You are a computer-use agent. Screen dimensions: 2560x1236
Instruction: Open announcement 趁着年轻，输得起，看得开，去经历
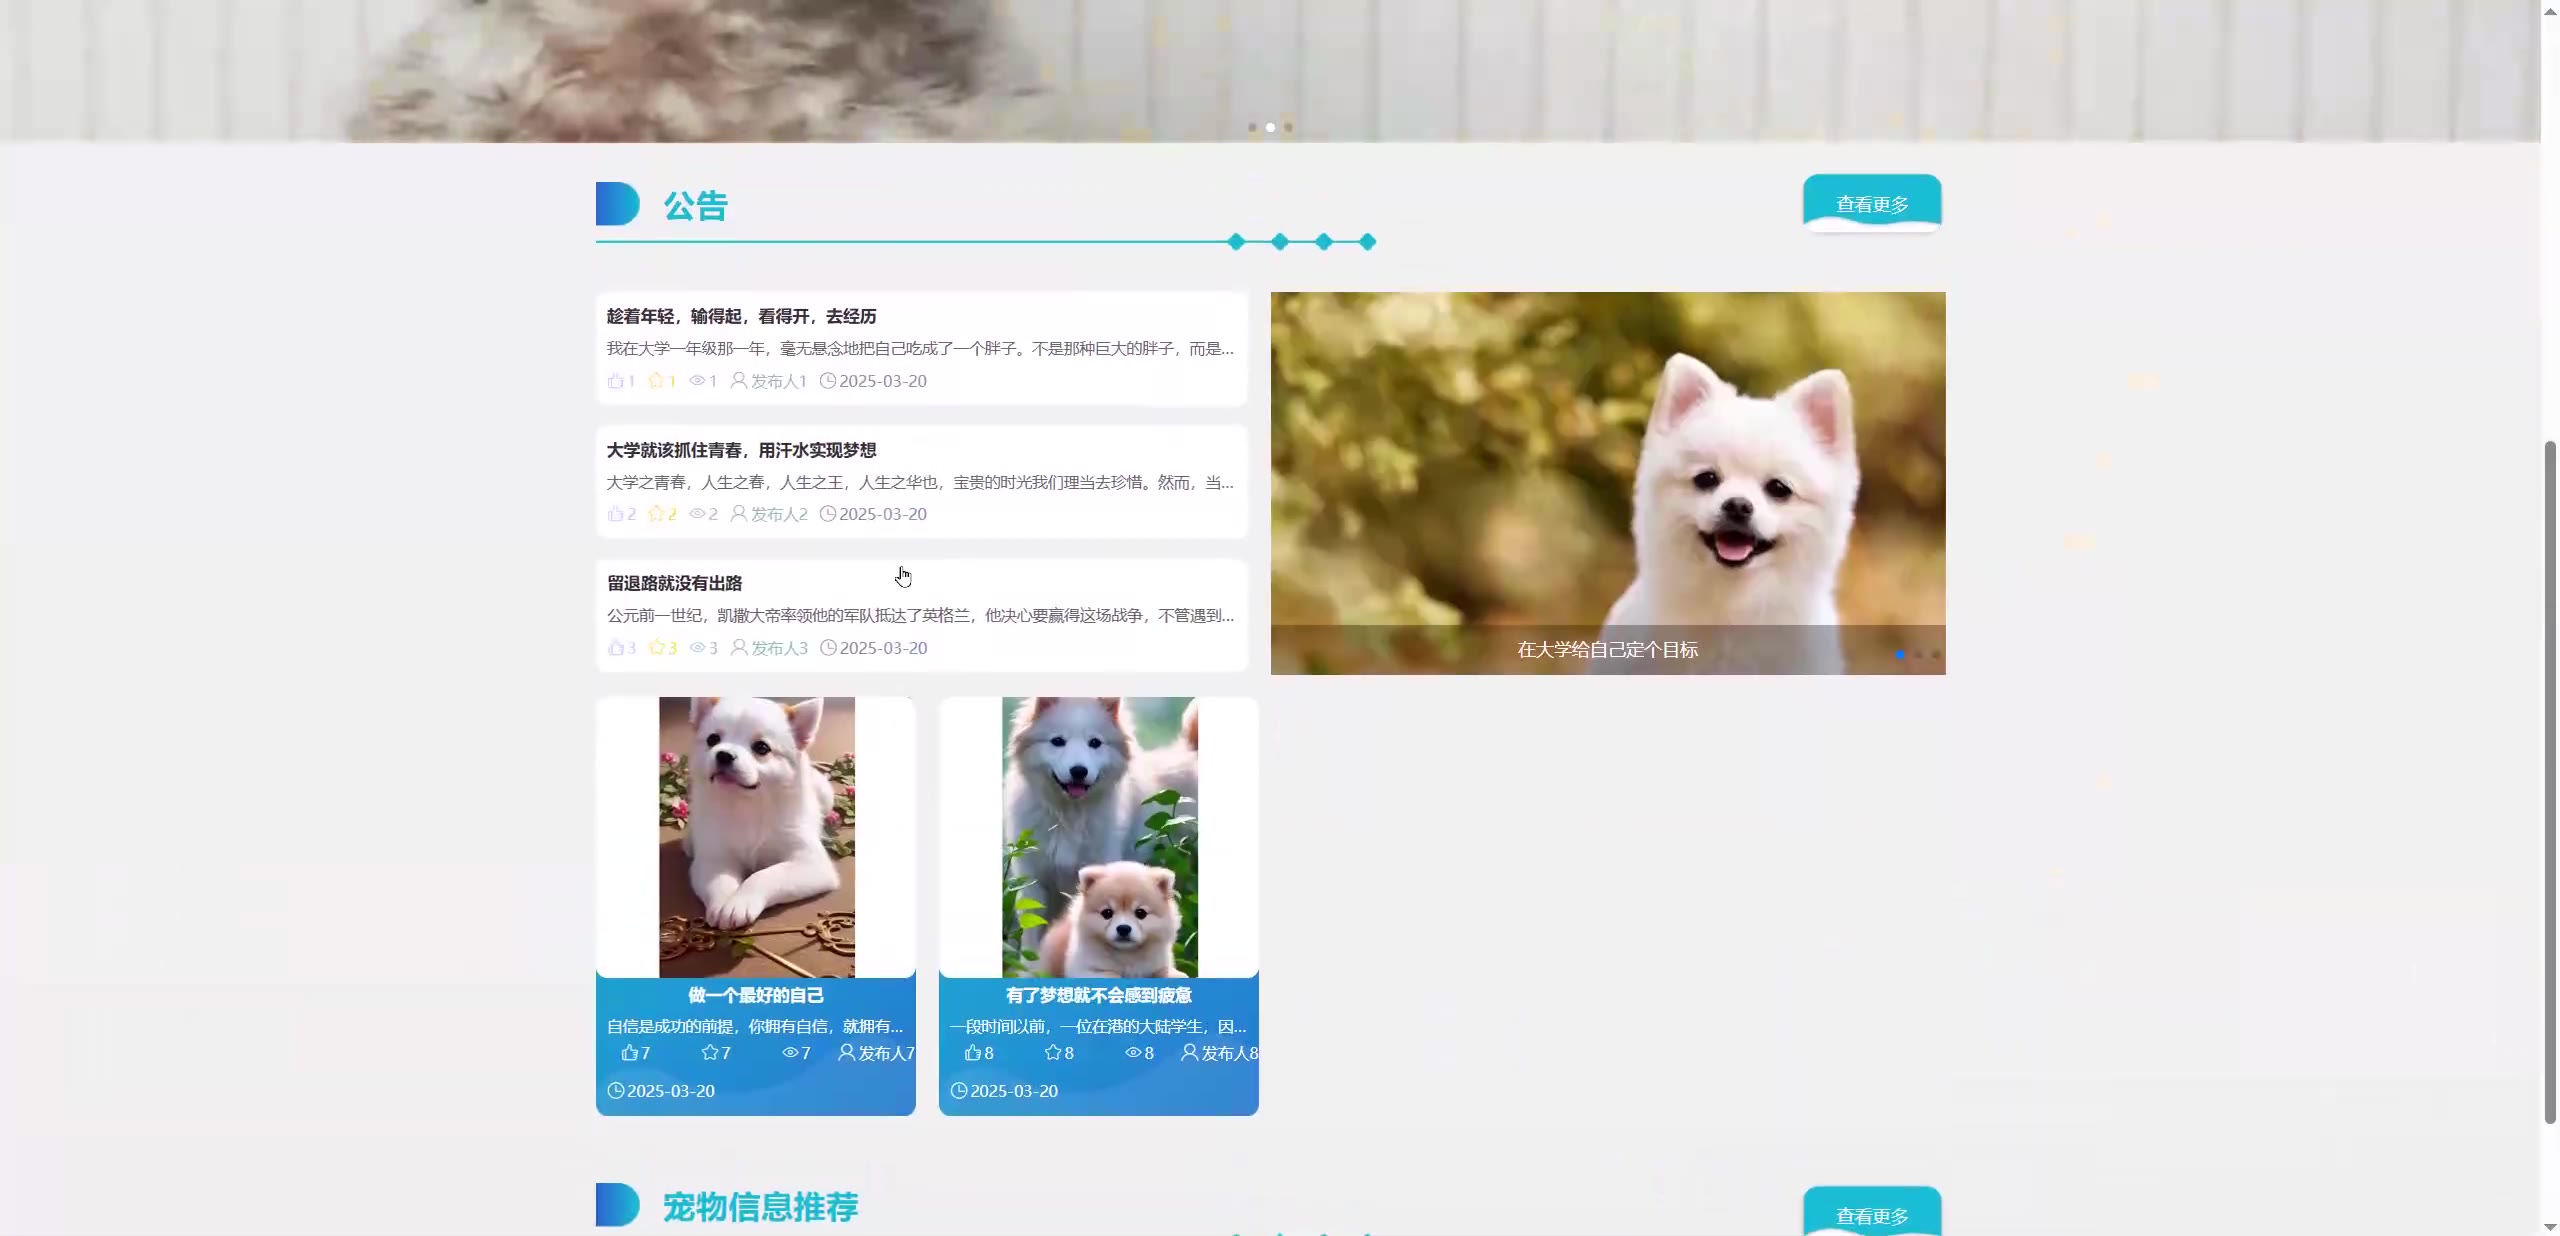(x=741, y=317)
